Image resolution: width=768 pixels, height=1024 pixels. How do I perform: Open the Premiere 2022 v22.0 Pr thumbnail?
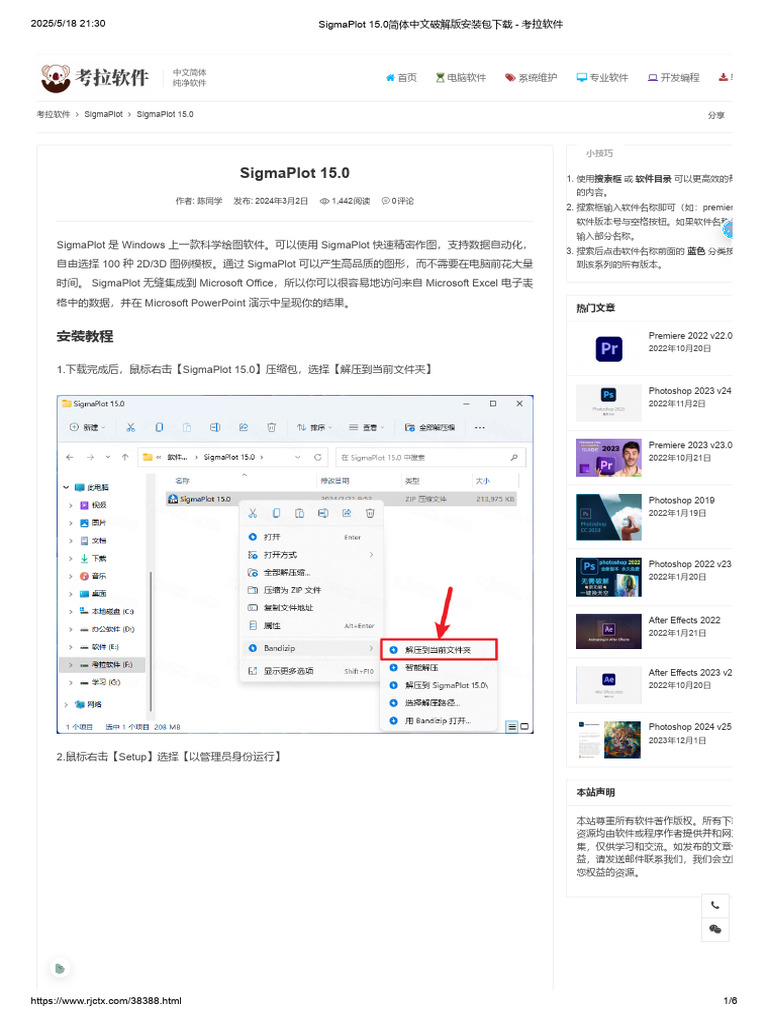(609, 349)
